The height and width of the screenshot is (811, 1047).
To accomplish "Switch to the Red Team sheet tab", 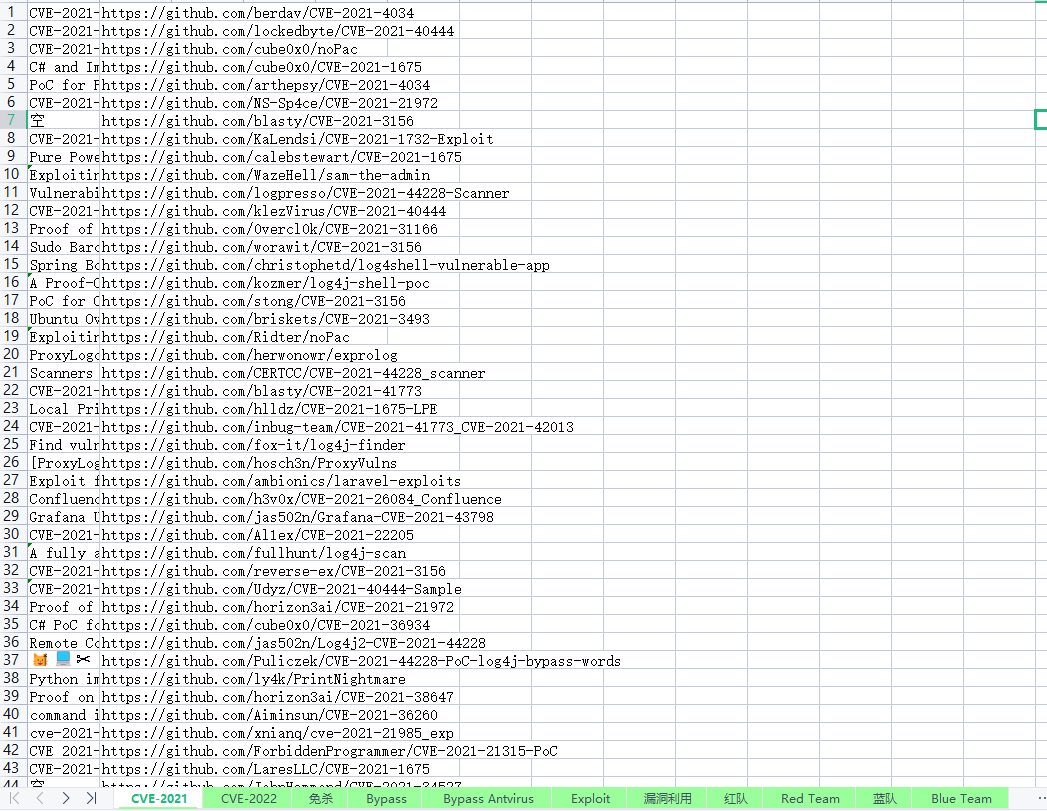I will click(810, 798).
